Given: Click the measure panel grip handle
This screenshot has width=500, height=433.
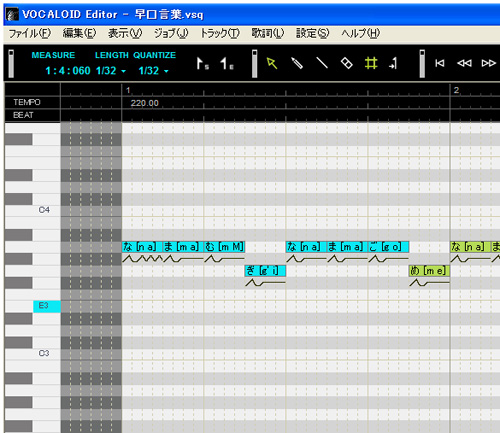Looking at the screenshot, I should pyautogui.click(x=11, y=63).
